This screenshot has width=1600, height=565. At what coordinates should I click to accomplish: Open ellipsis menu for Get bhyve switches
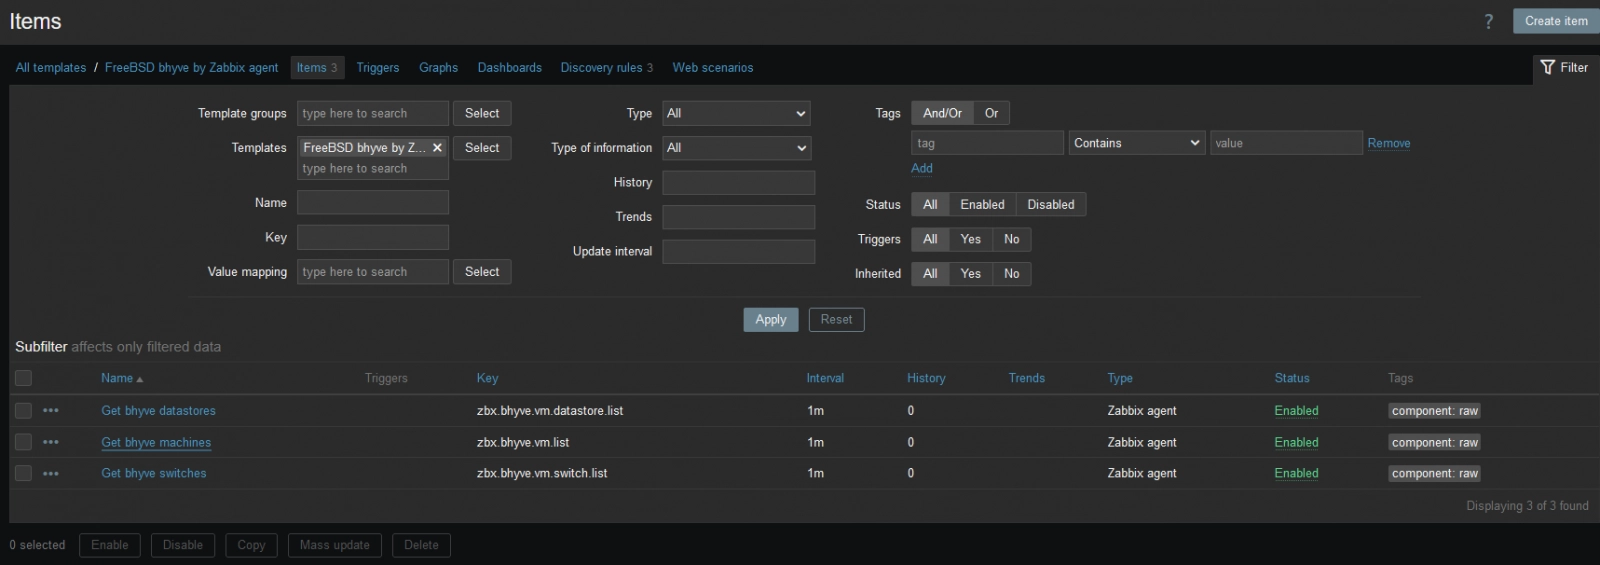click(x=51, y=473)
